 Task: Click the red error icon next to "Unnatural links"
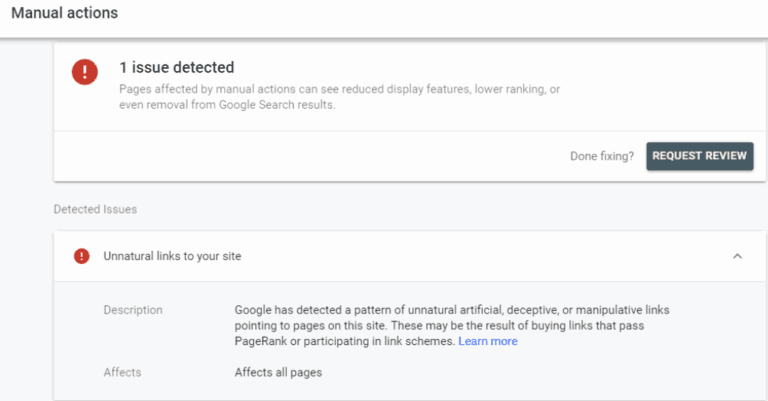point(82,256)
